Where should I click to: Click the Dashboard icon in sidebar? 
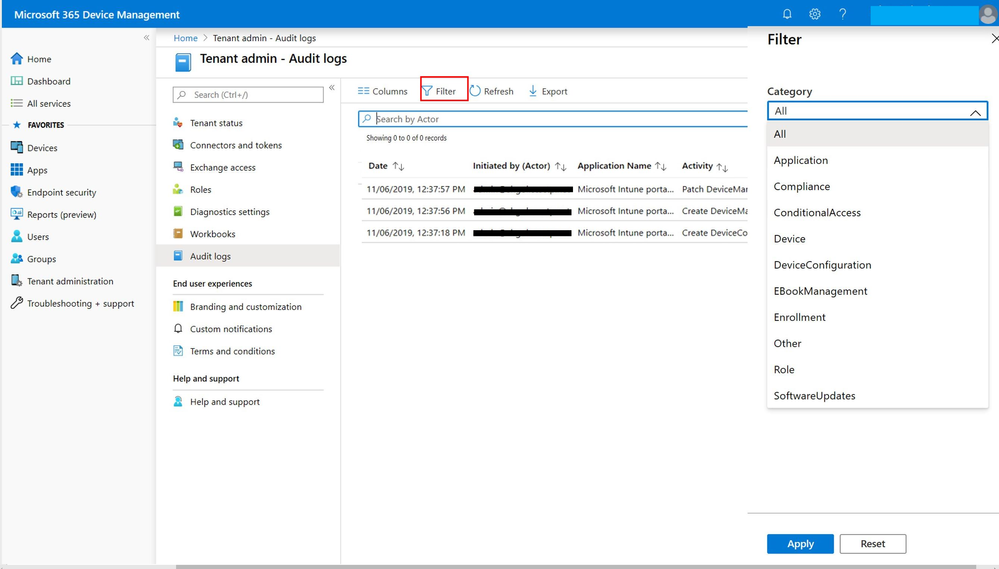coord(17,81)
